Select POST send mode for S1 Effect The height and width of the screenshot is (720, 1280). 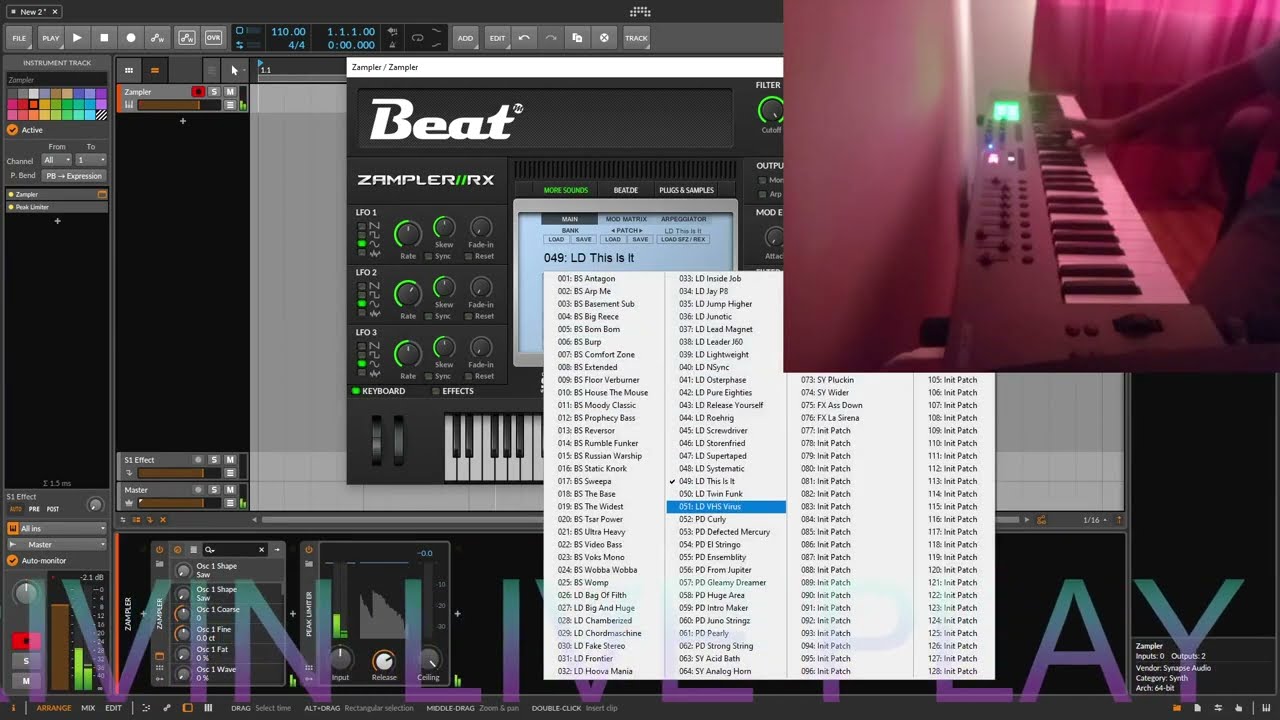(53, 509)
